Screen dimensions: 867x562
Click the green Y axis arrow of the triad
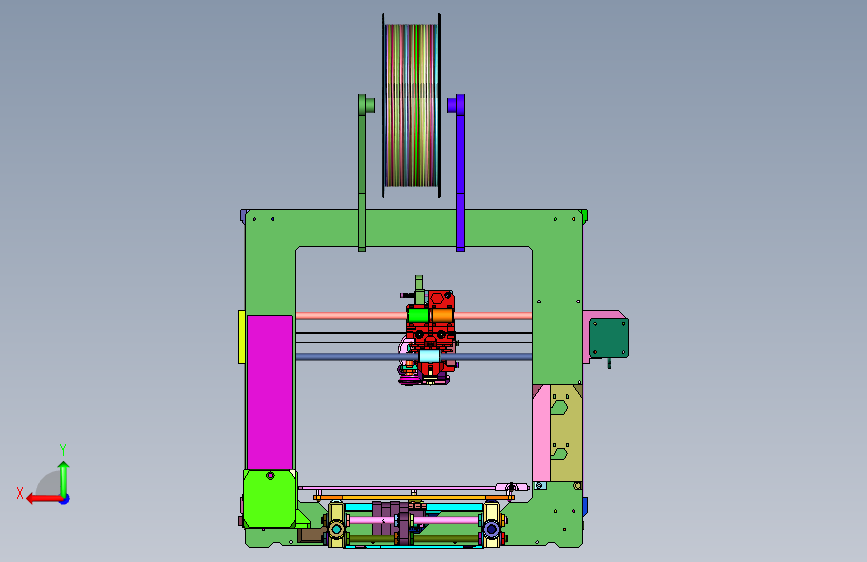[x=64, y=479]
